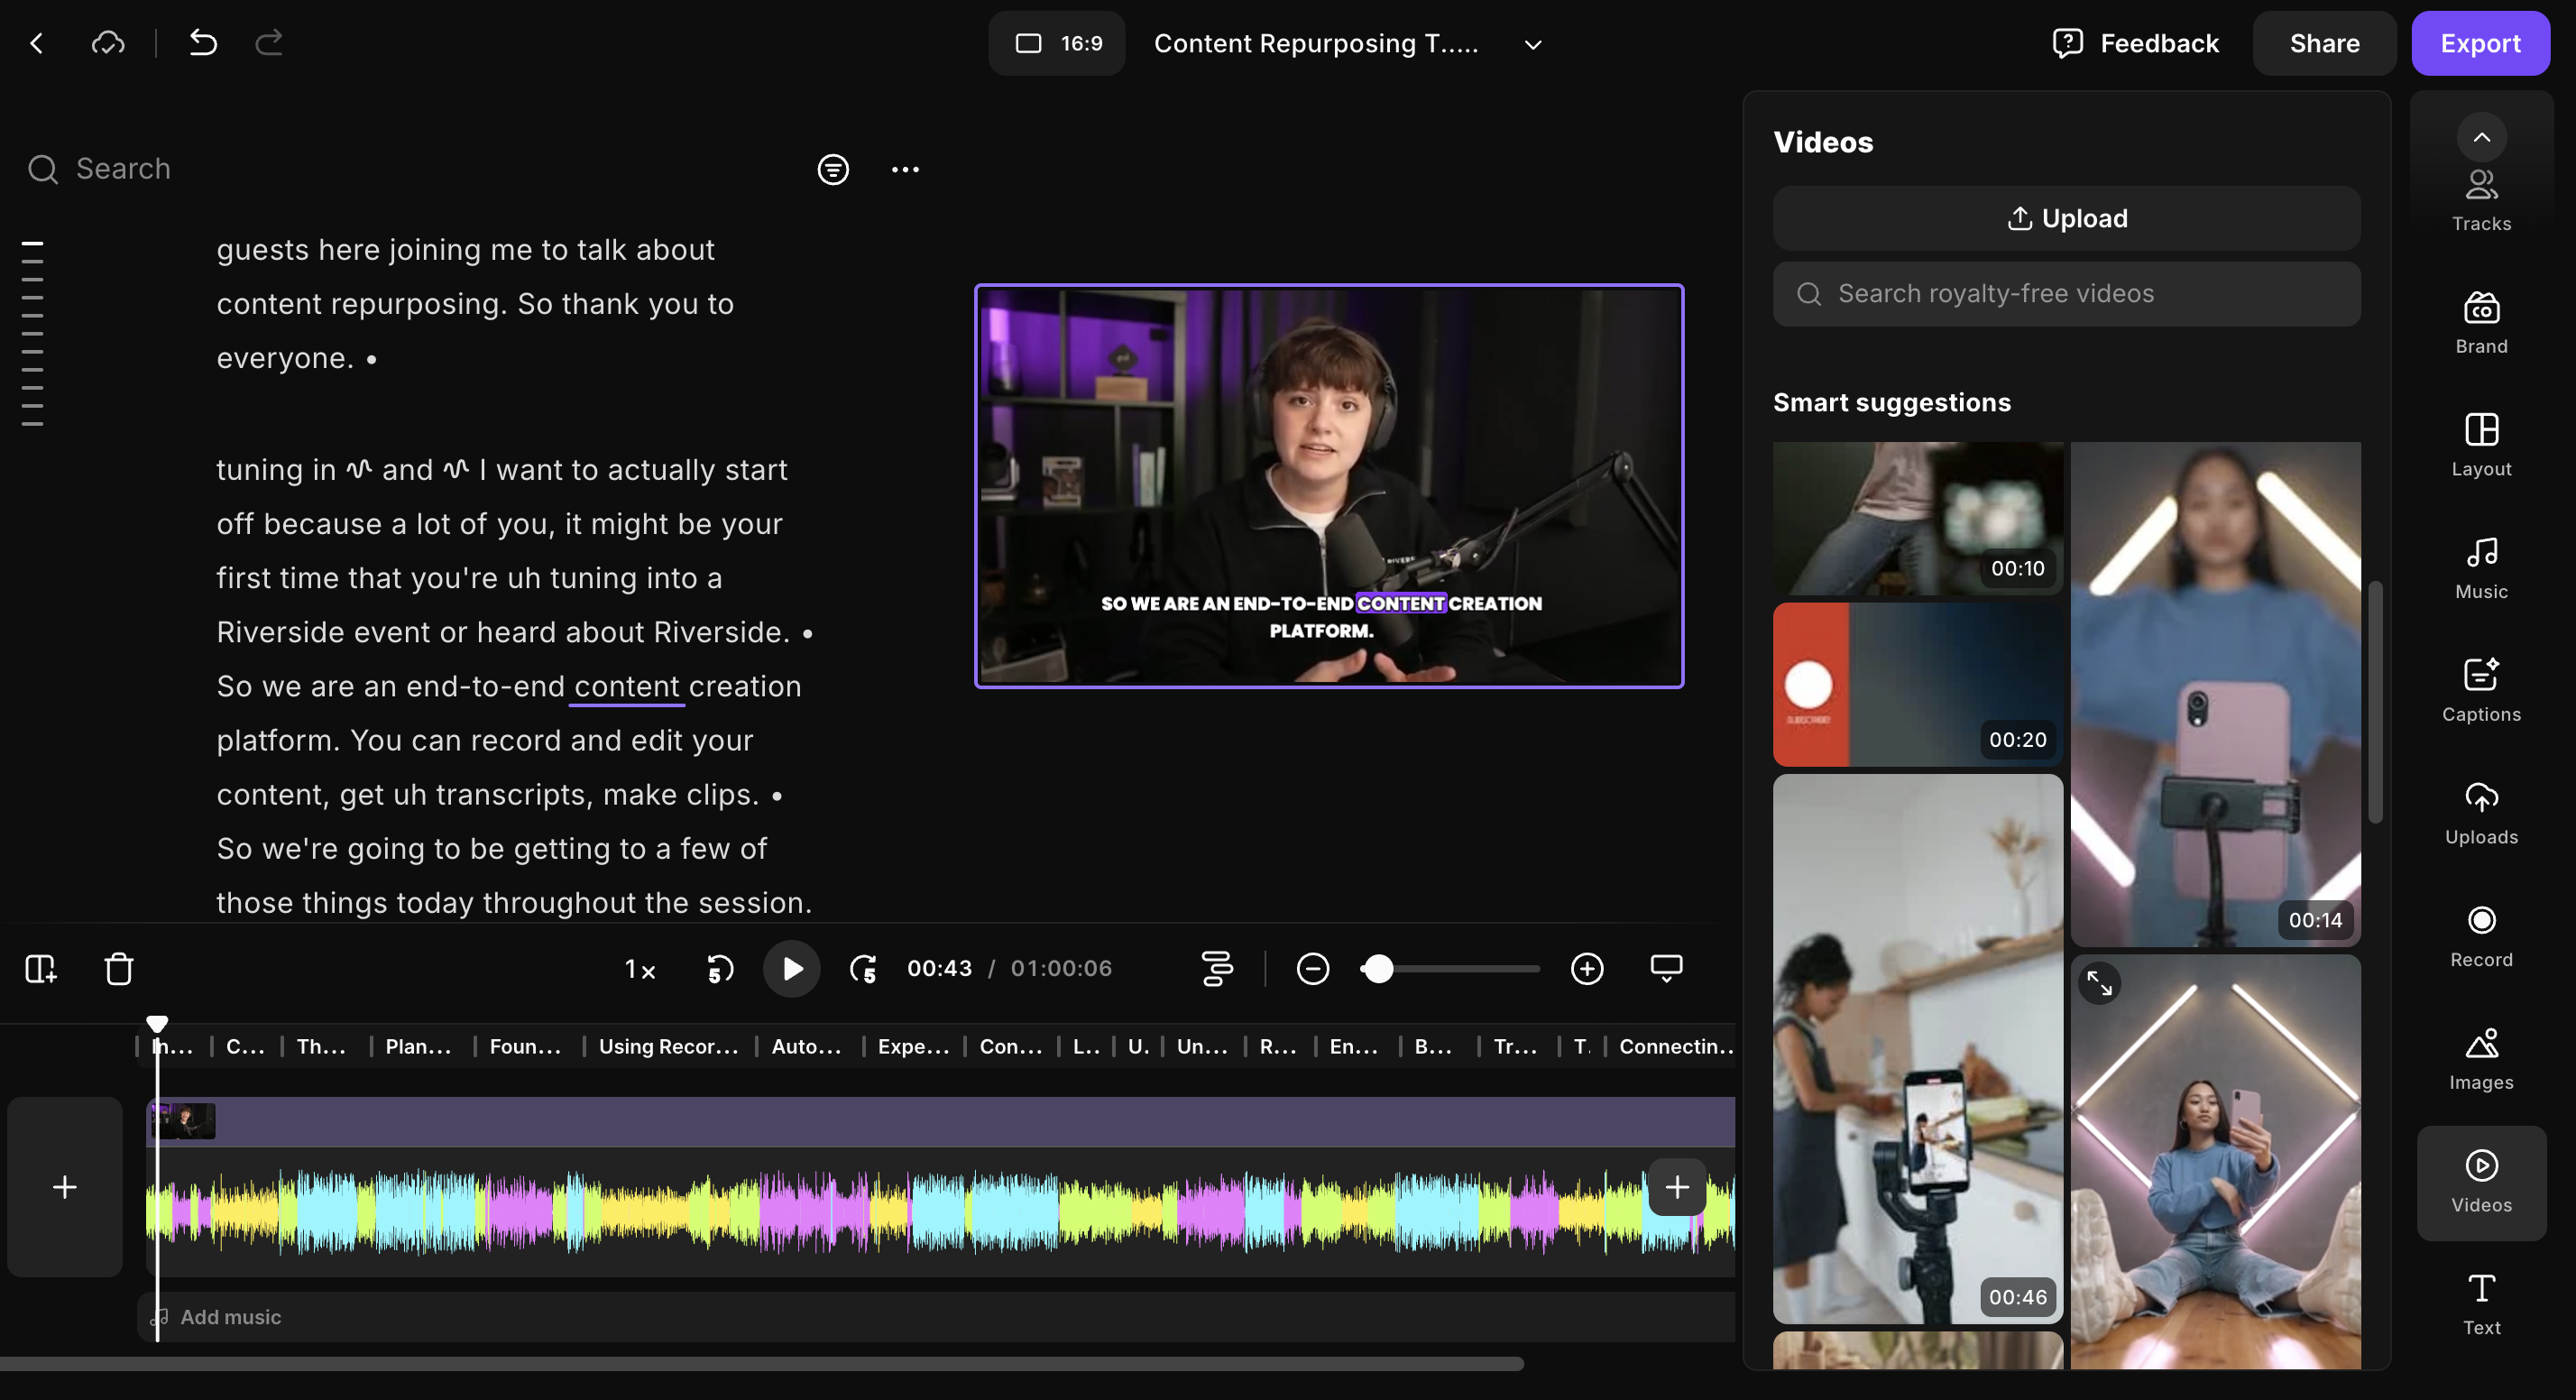Zoom in the timeline with plus
This screenshot has height=1400, width=2576.
pos(1587,968)
